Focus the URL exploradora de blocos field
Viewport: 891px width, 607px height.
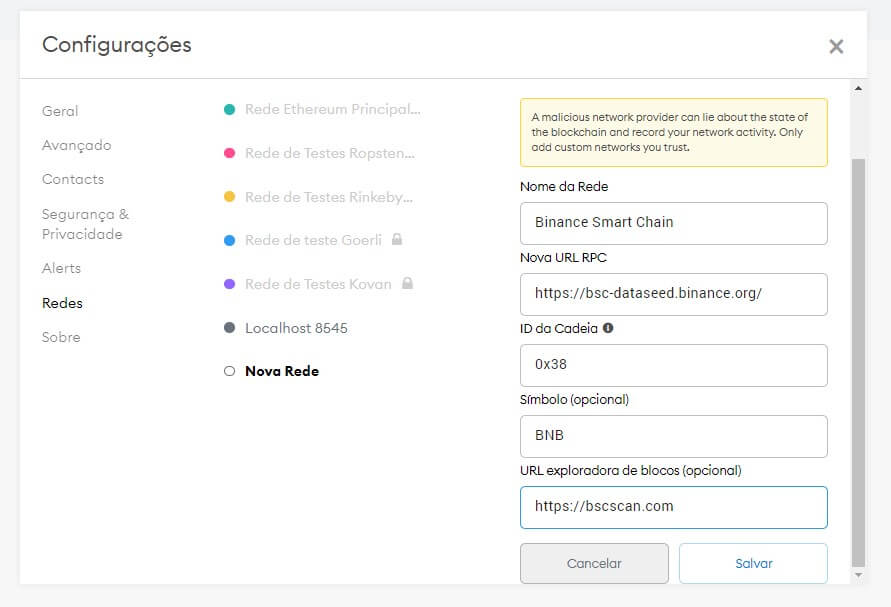tap(673, 508)
